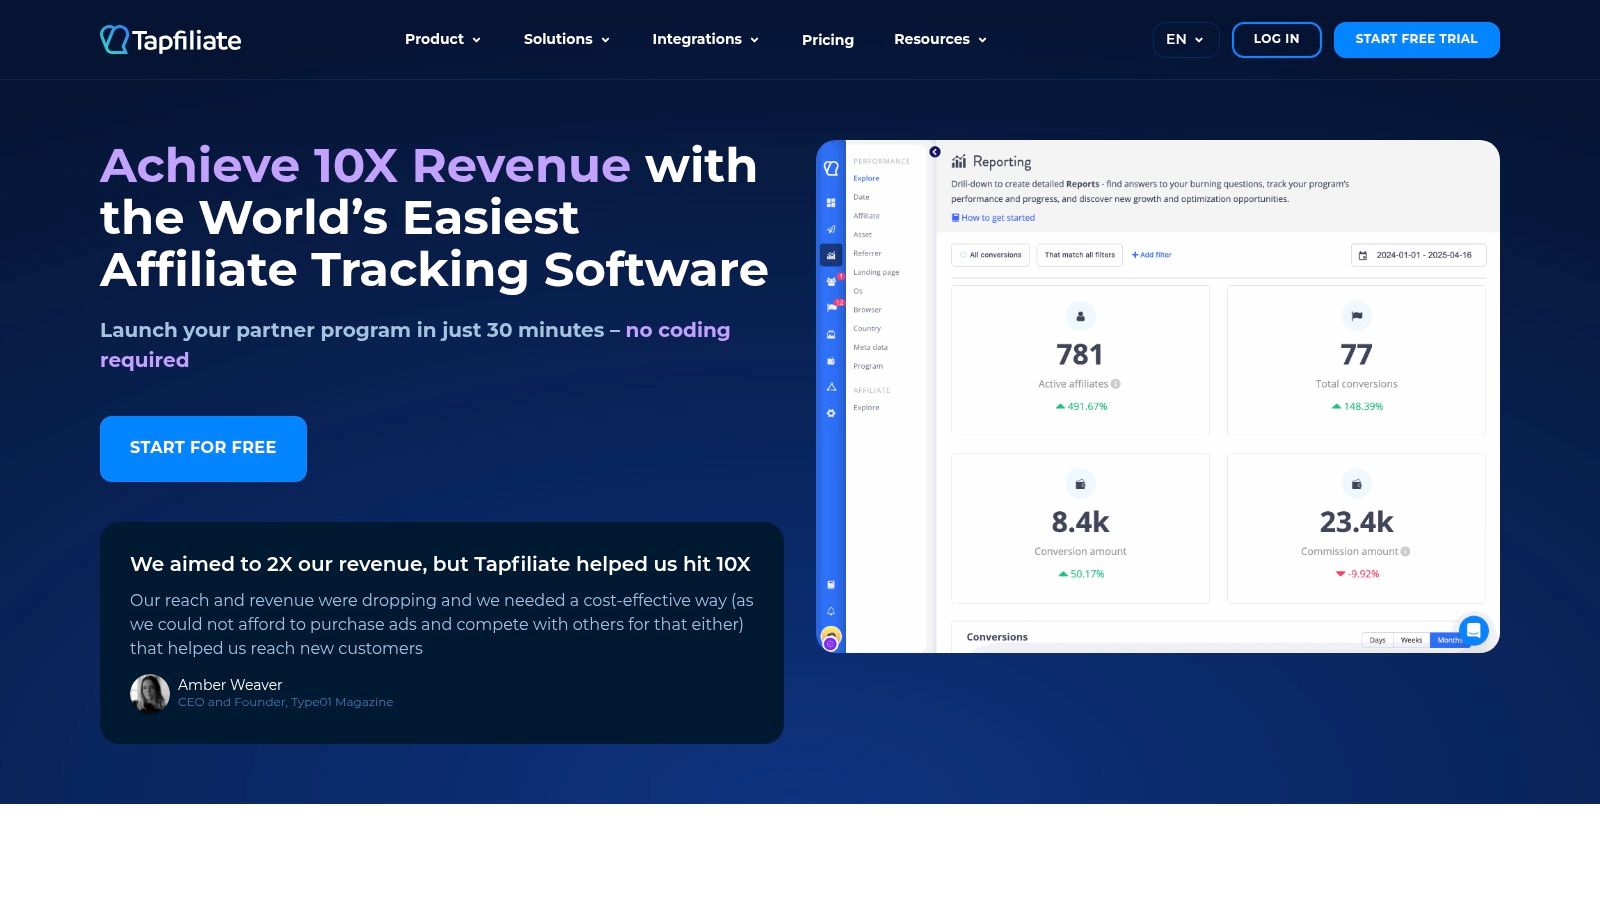The height and width of the screenshot is (900, 1600).
Task: Collapse the sidebar with the arrow button
Action: (935, 152)
